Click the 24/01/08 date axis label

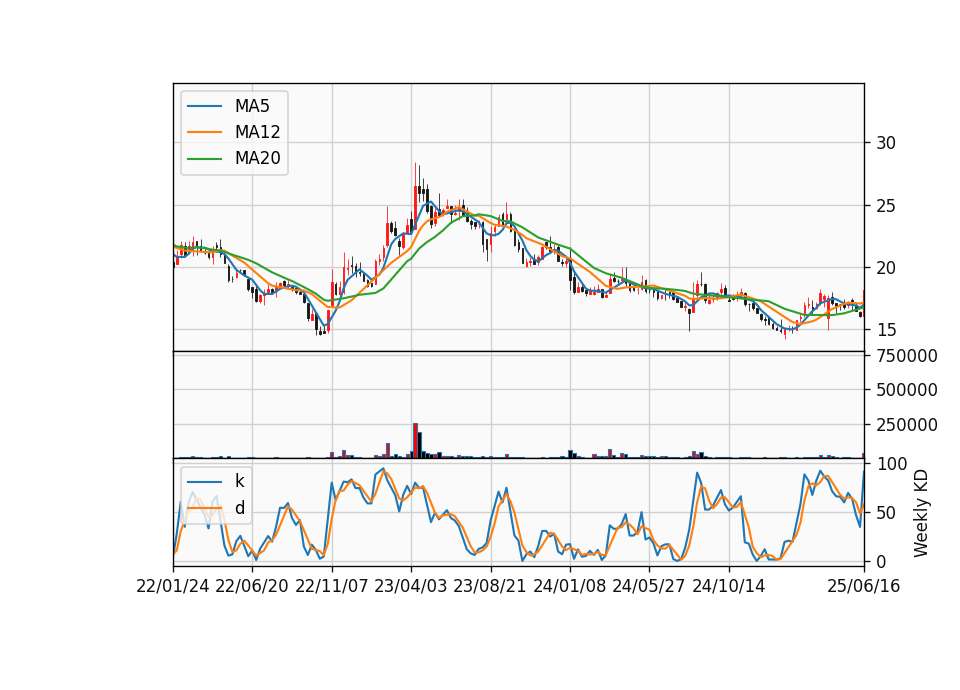(x=569, y=586)
